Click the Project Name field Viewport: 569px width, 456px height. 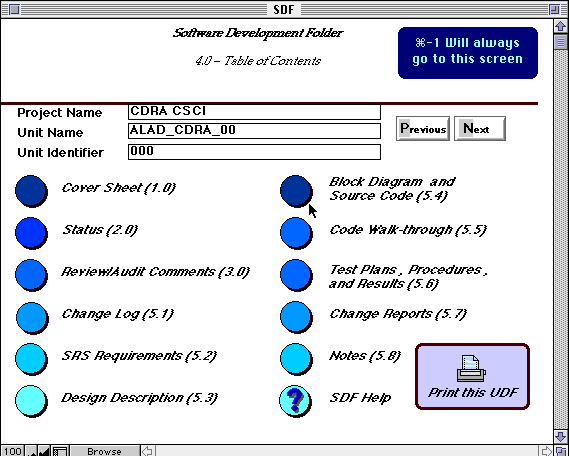[x=254, y=112]
